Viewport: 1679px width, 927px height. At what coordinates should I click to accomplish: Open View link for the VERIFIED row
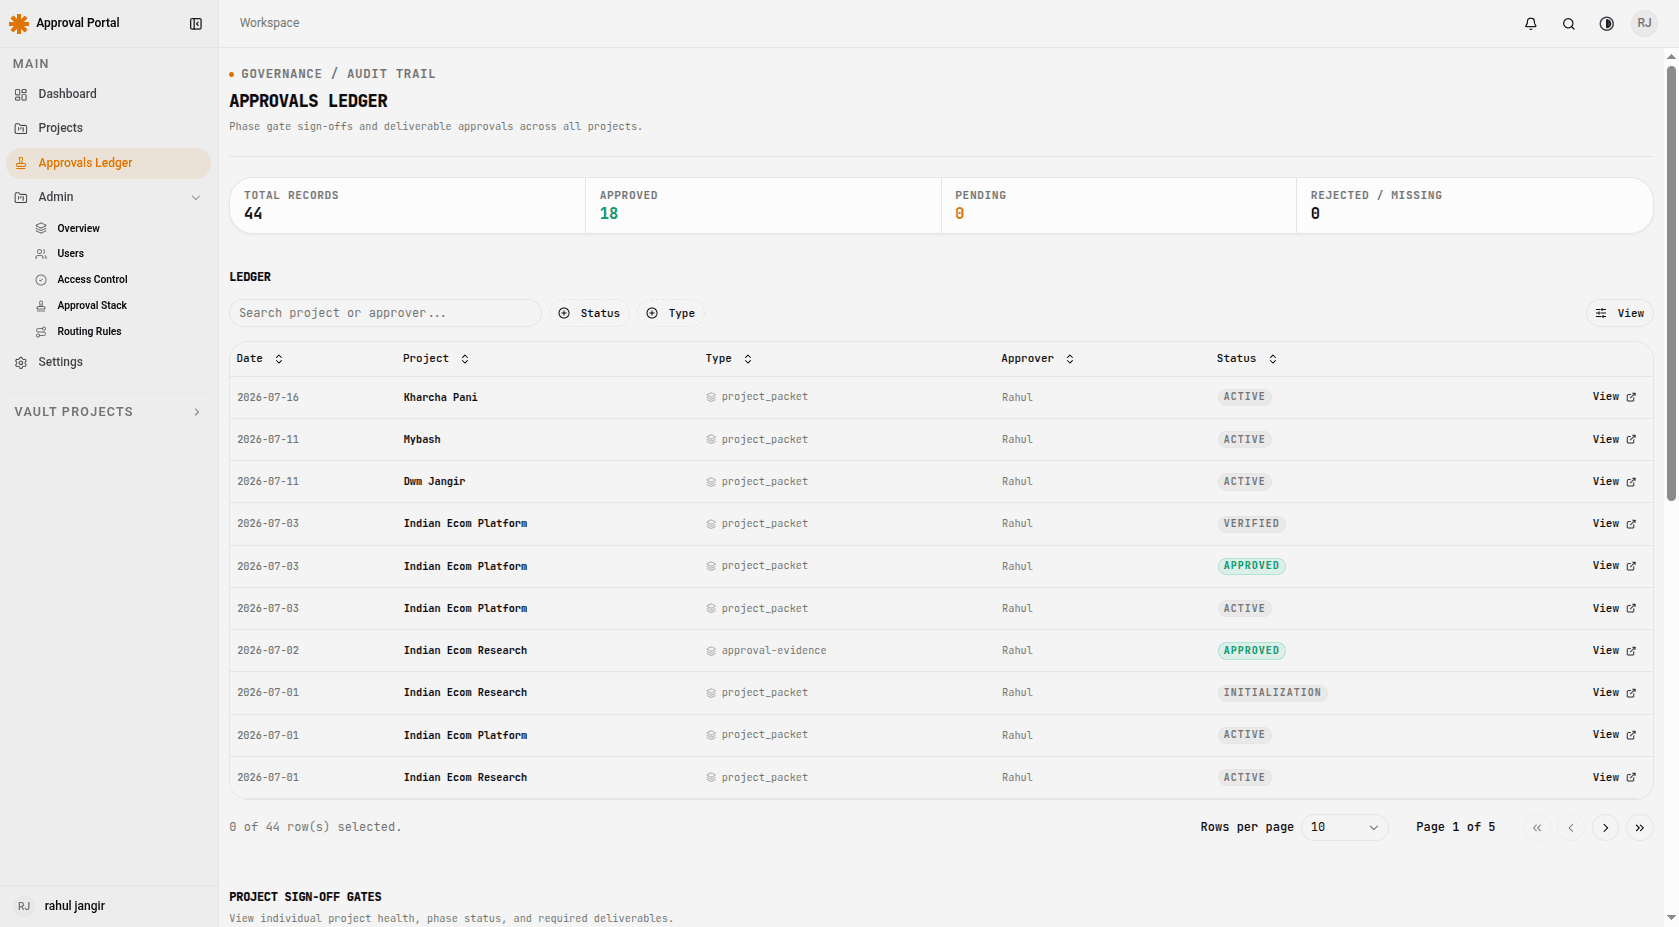click(1614, 524)
